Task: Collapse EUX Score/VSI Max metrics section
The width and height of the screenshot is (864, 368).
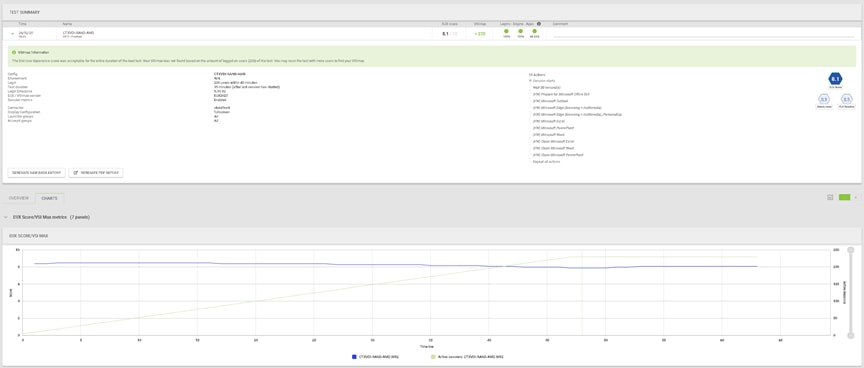Action: (6, 217)
